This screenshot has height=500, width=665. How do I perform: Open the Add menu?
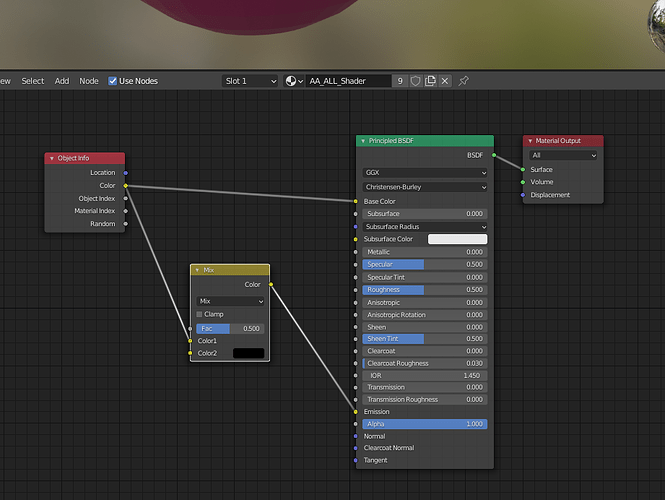(x=62, y=81)
